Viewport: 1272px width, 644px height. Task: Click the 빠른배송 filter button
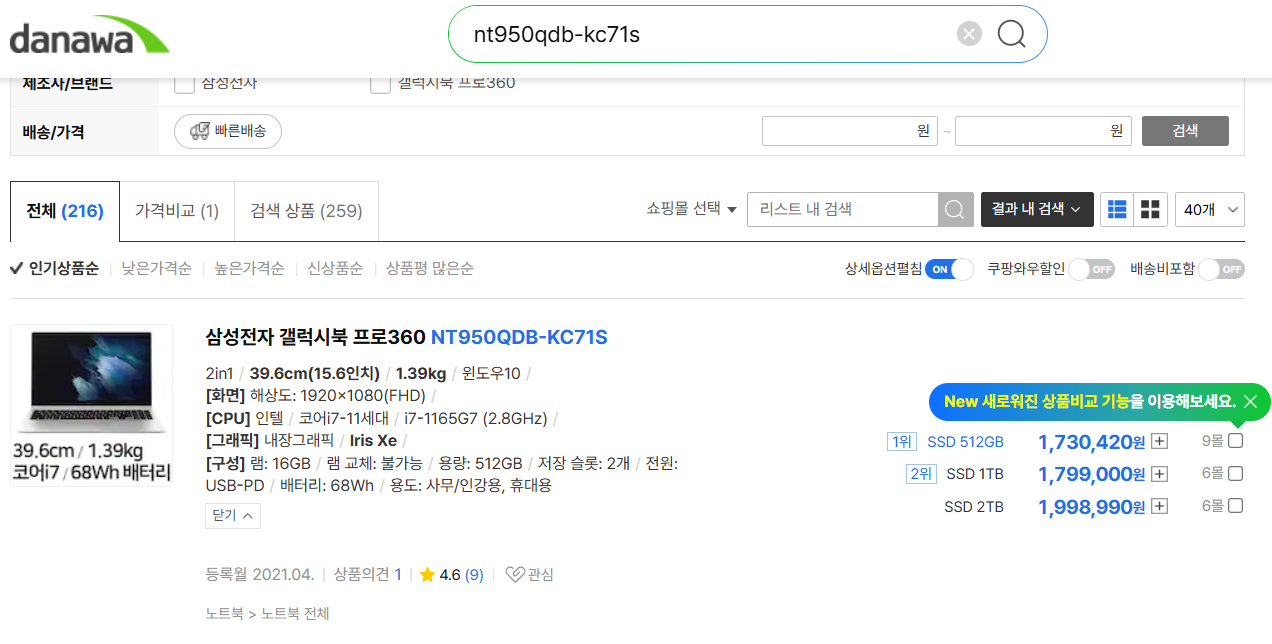coord(228,131)
